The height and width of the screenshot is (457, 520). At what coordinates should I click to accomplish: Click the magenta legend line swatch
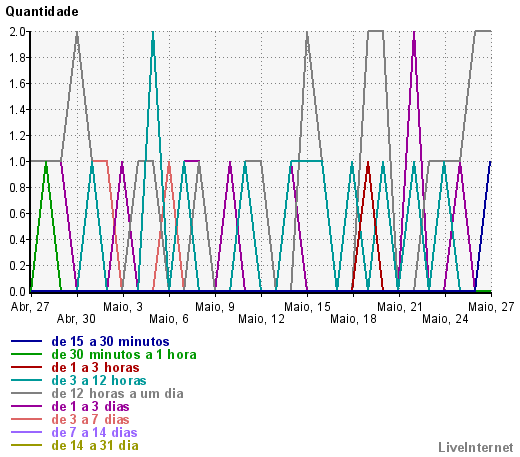click(x=26, y=406)
